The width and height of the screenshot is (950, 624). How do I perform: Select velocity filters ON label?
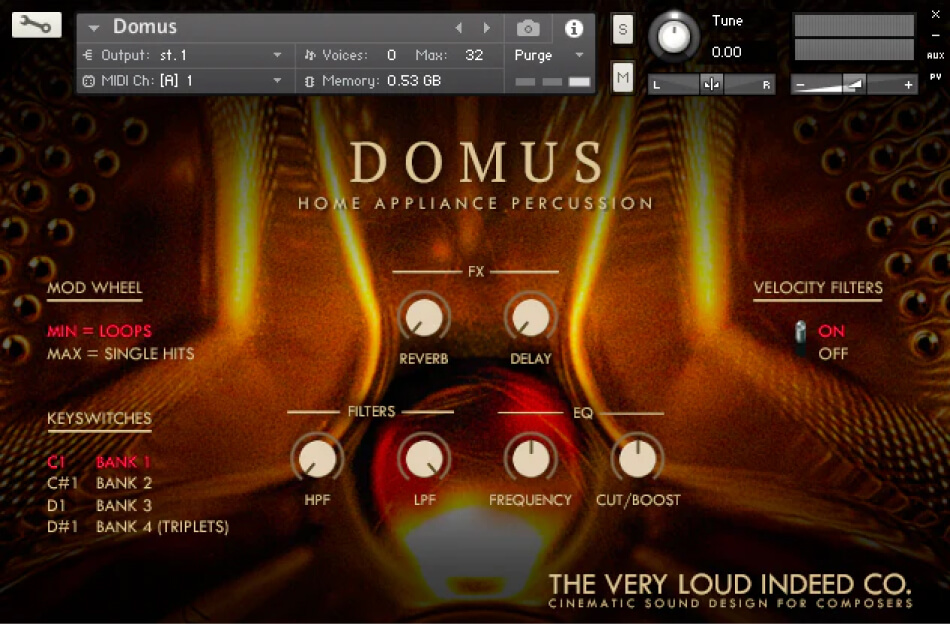point(831,331)
